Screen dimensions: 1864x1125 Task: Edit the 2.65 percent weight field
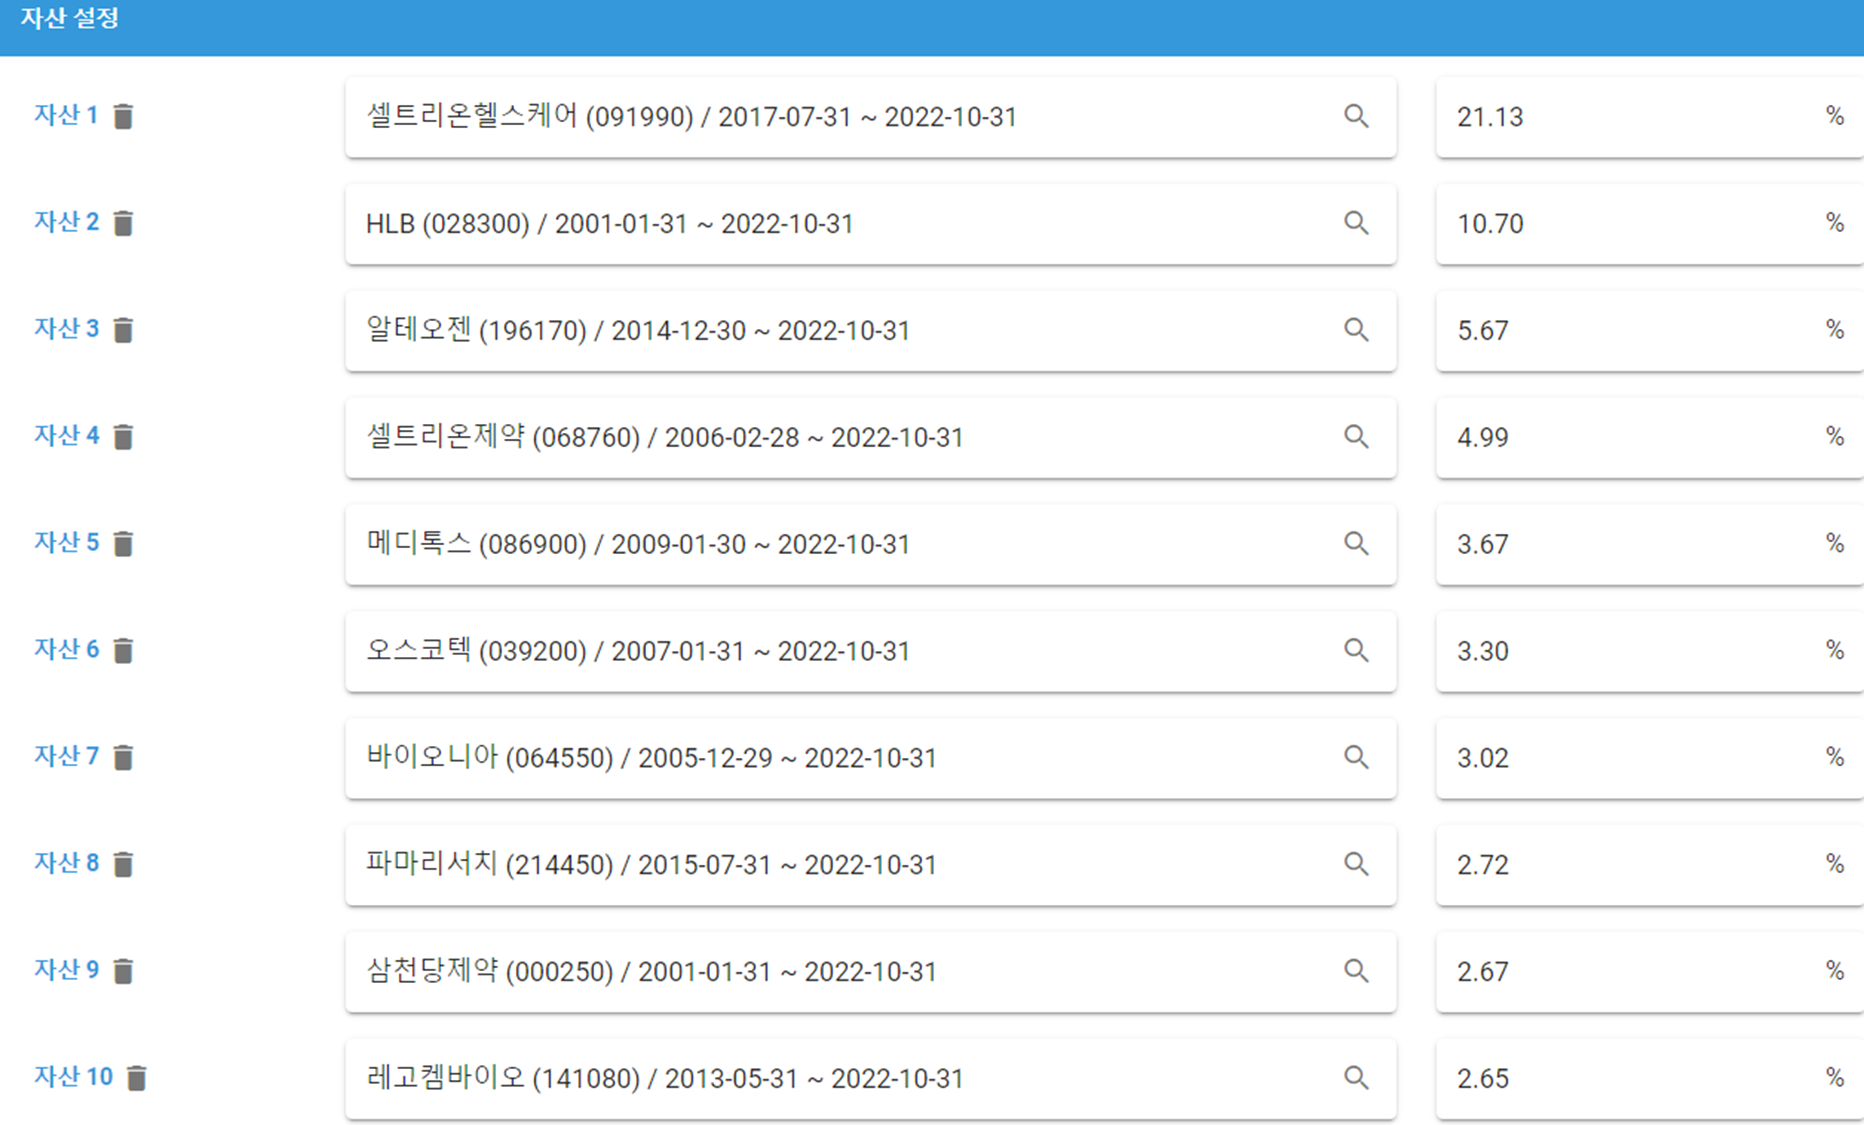tap(1650, 1079)
